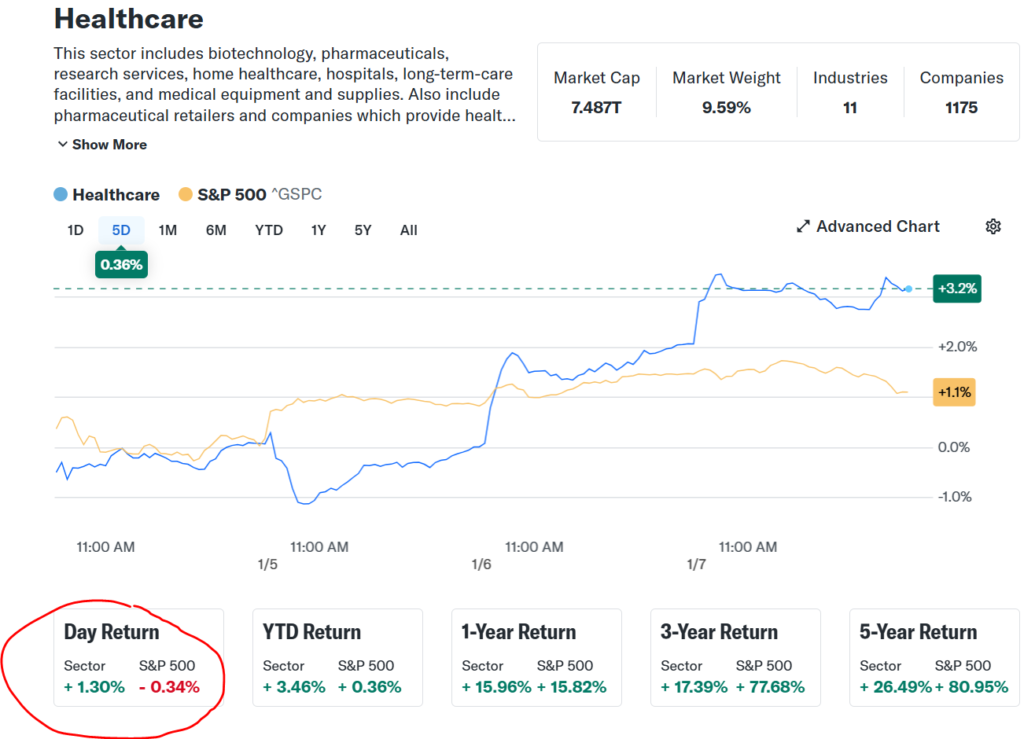
Task: Click the YTD Return card
Action: tap(337, 657)
